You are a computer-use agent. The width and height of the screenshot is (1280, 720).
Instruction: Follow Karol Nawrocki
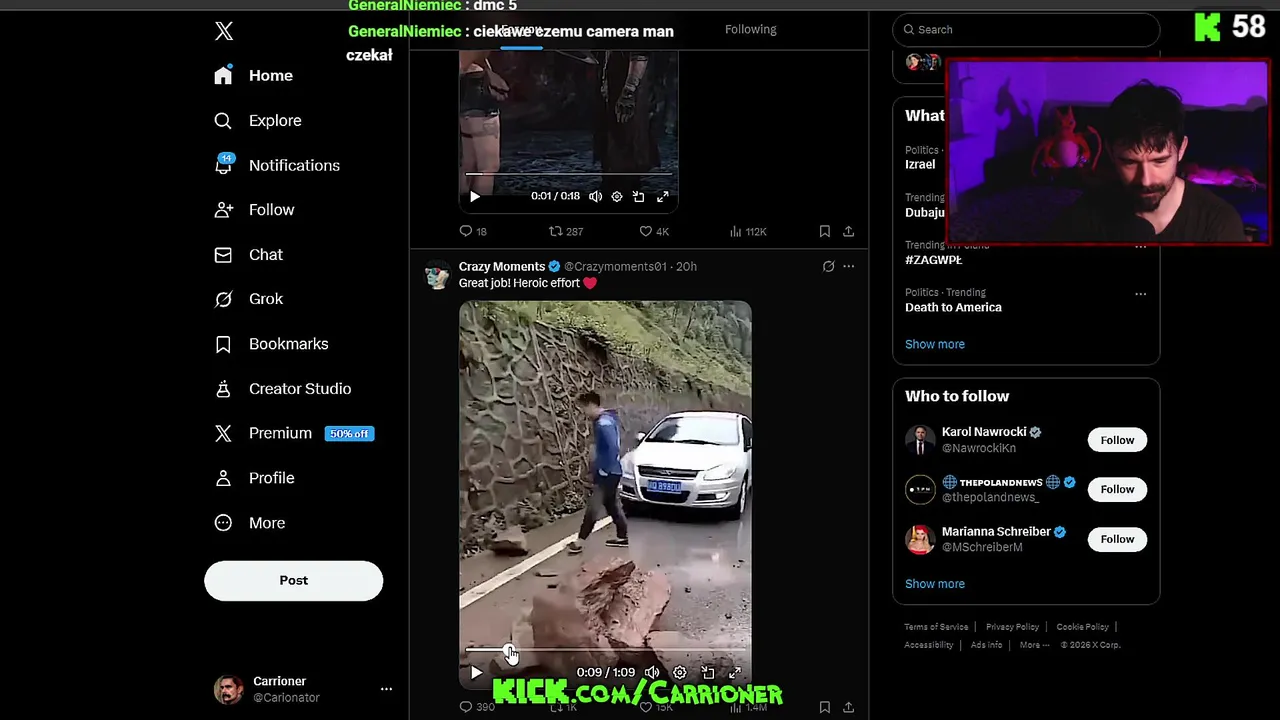pyautogui.click(x=1117, y=440)
